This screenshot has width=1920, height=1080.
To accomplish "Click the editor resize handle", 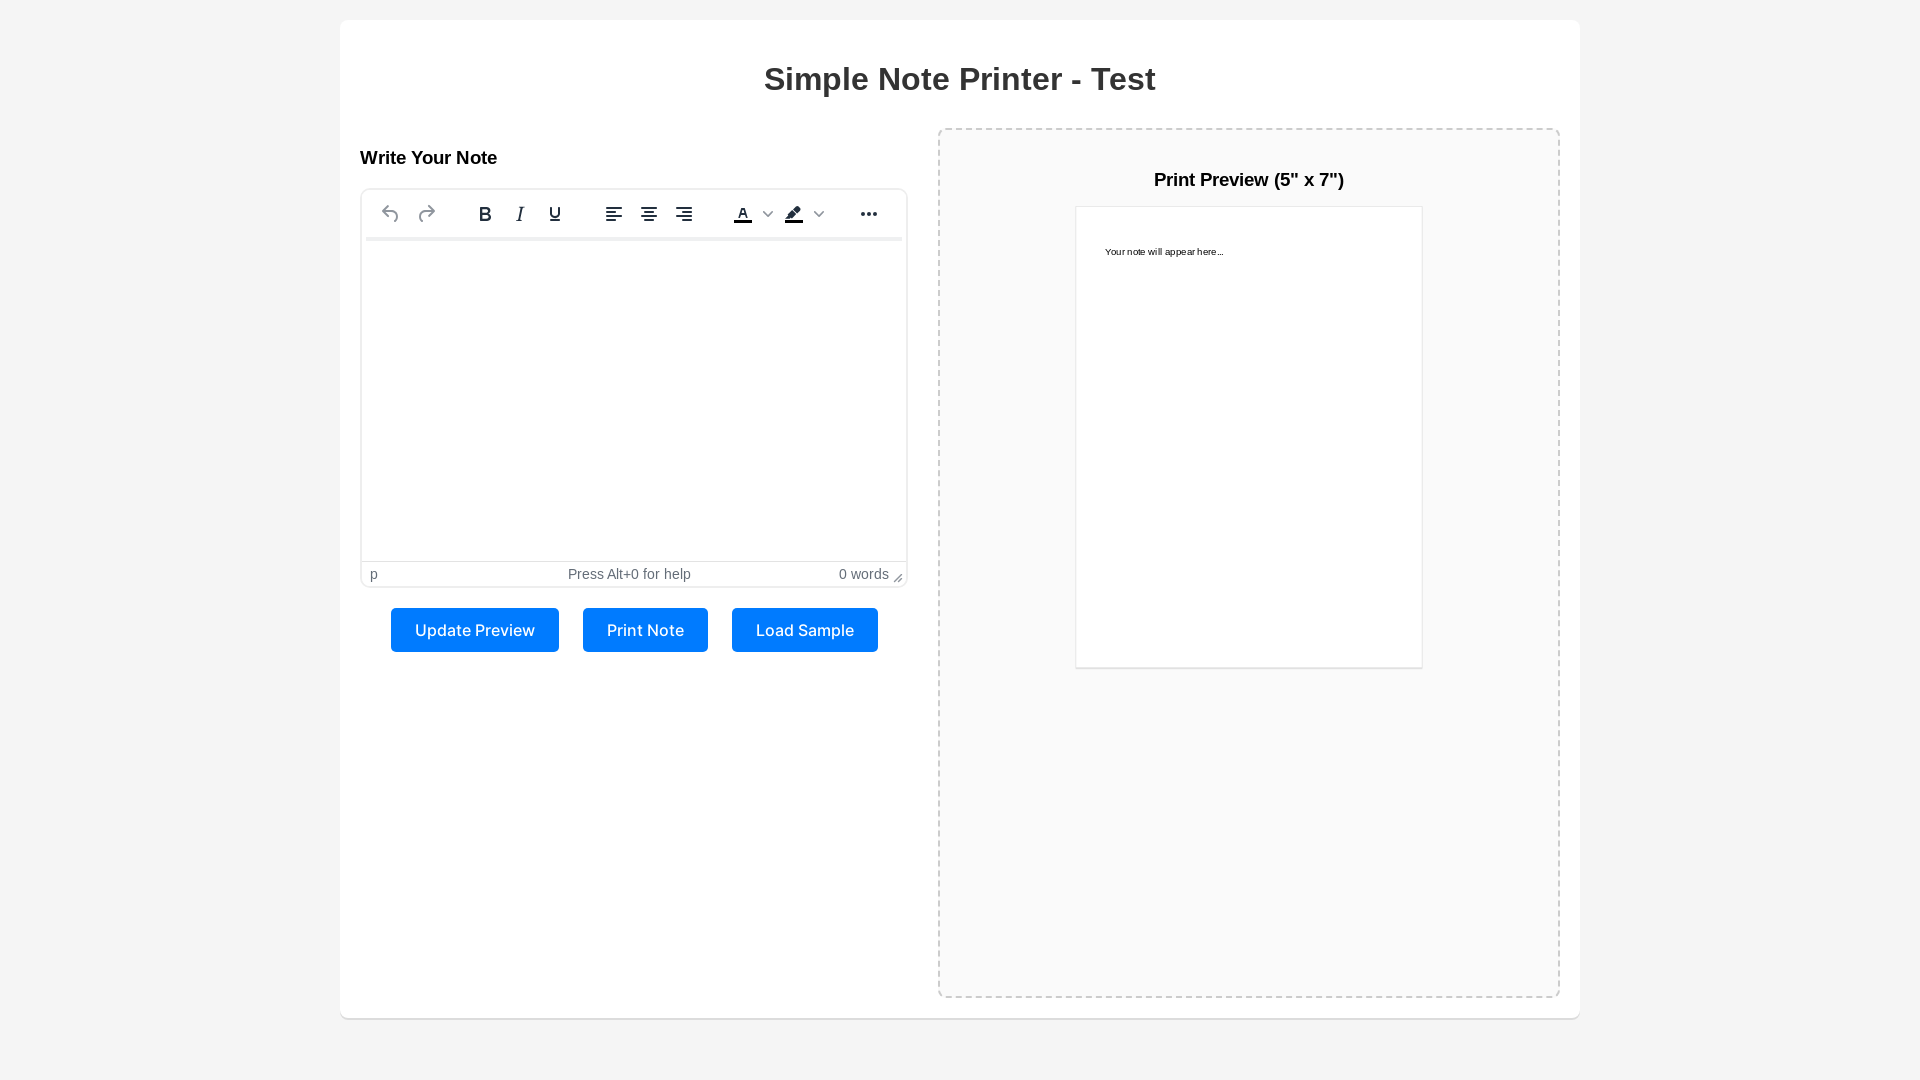I will click(898, 577).
